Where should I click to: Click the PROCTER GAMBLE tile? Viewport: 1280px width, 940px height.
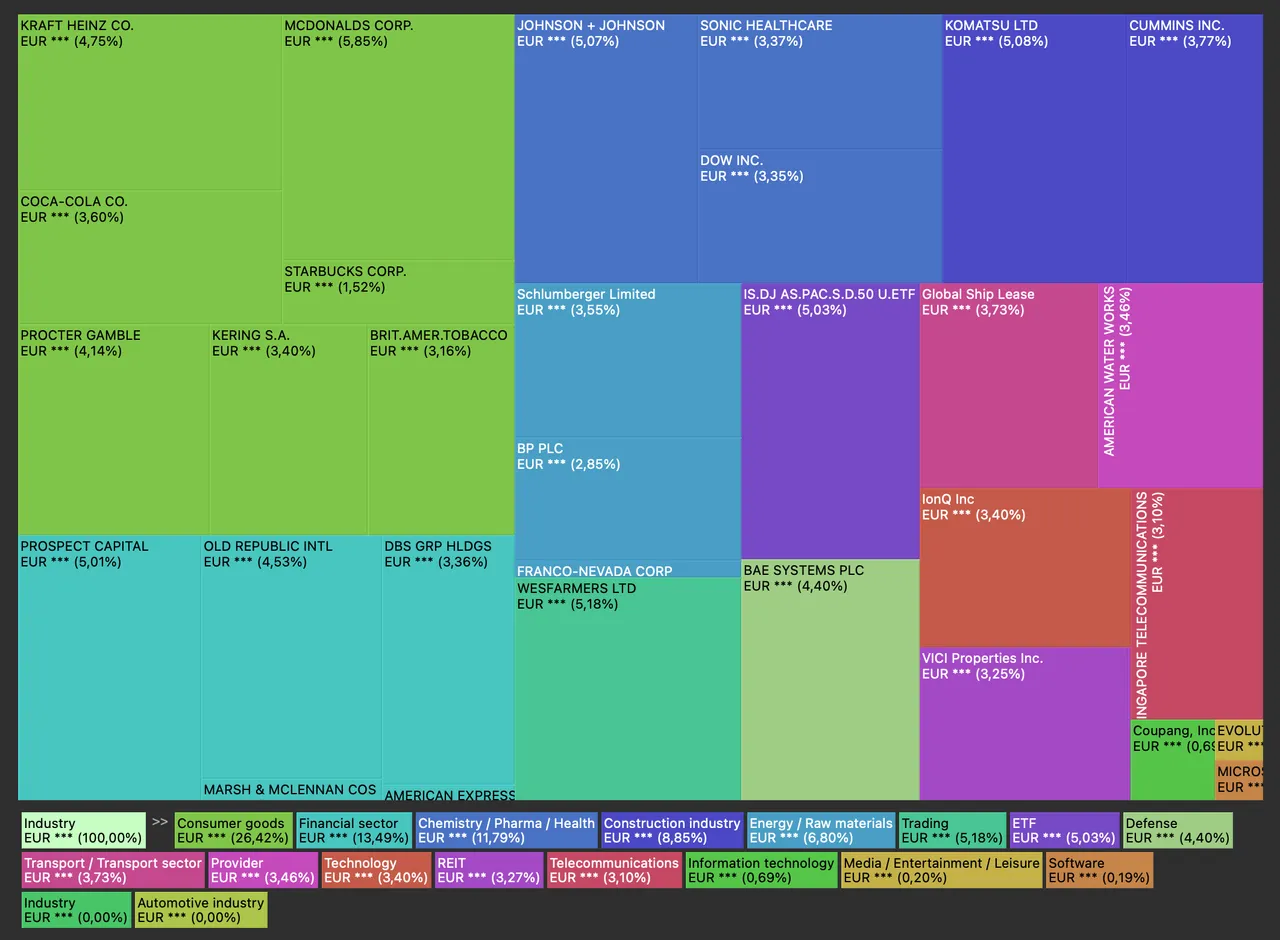coord(114,429)
